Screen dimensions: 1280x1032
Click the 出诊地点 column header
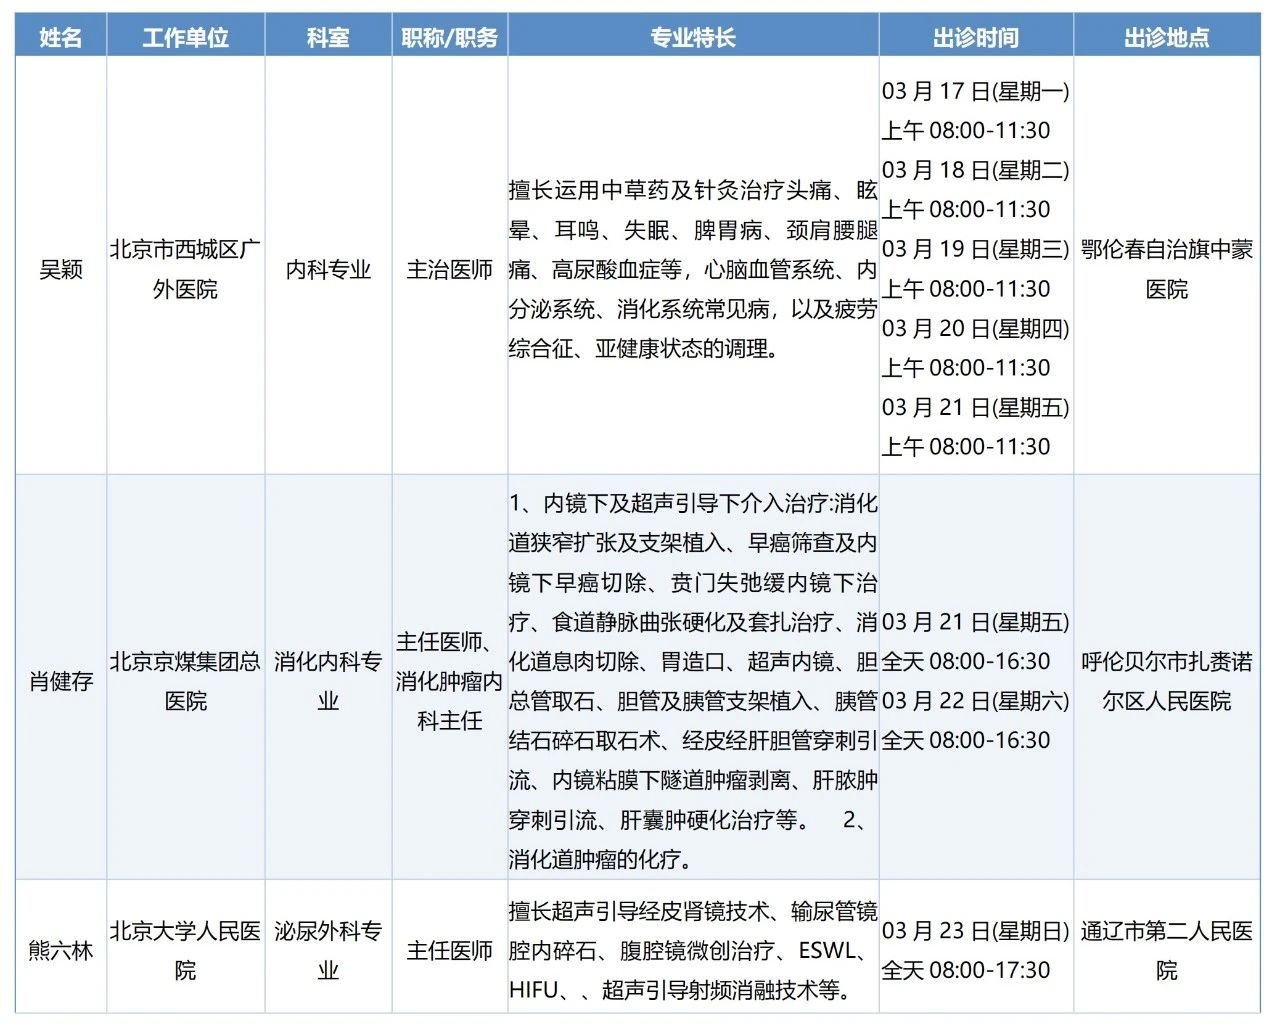(1167, 38)
